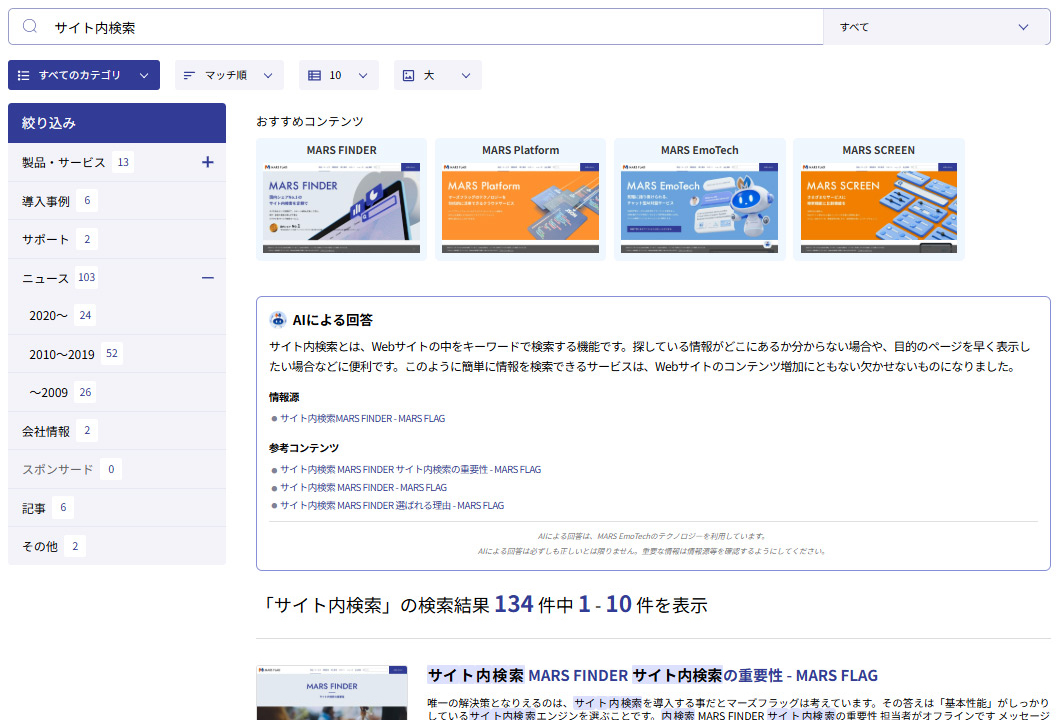1058x720 pixels.
Task: Collapse ニュース with the minus icon
Action: tap(208, 277)
